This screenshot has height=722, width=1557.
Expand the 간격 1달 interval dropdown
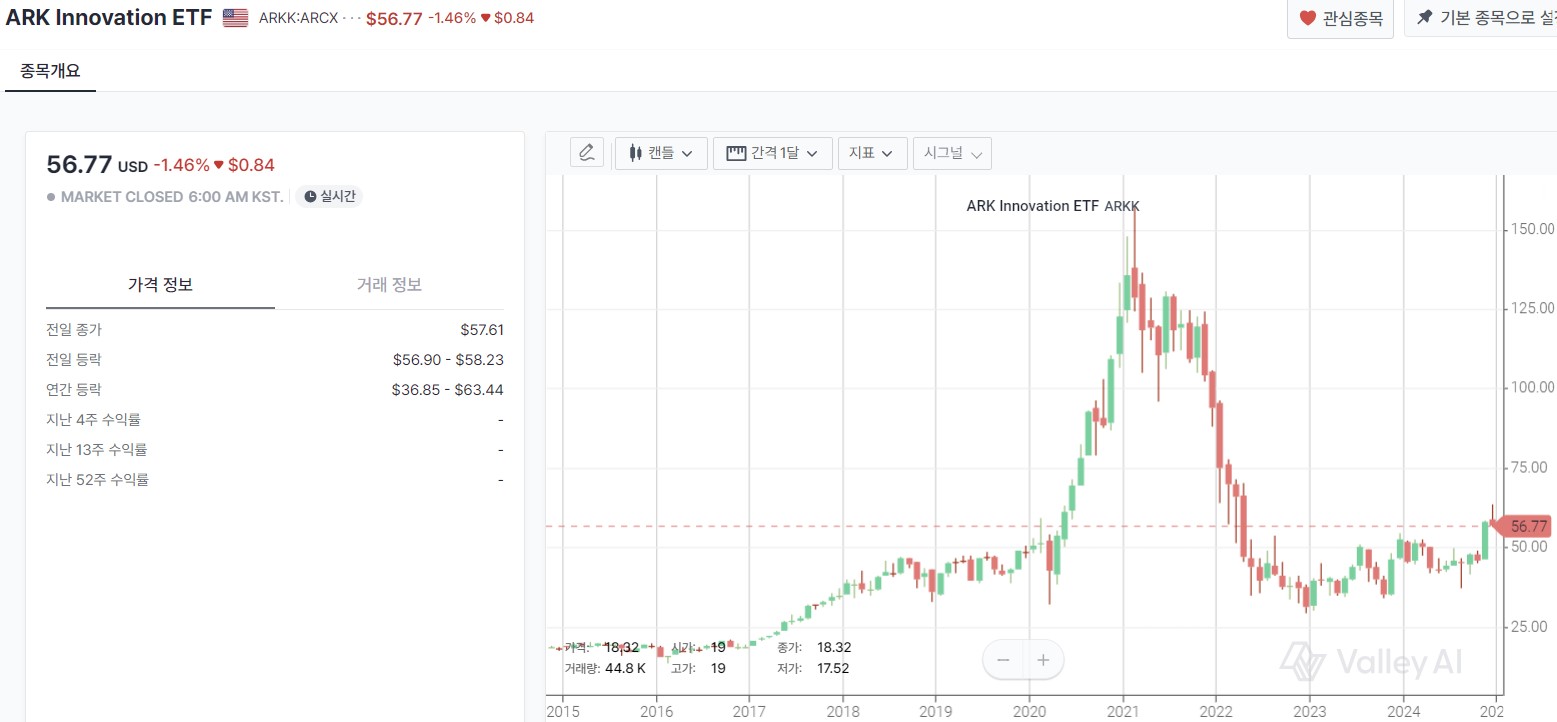[772, 153]
